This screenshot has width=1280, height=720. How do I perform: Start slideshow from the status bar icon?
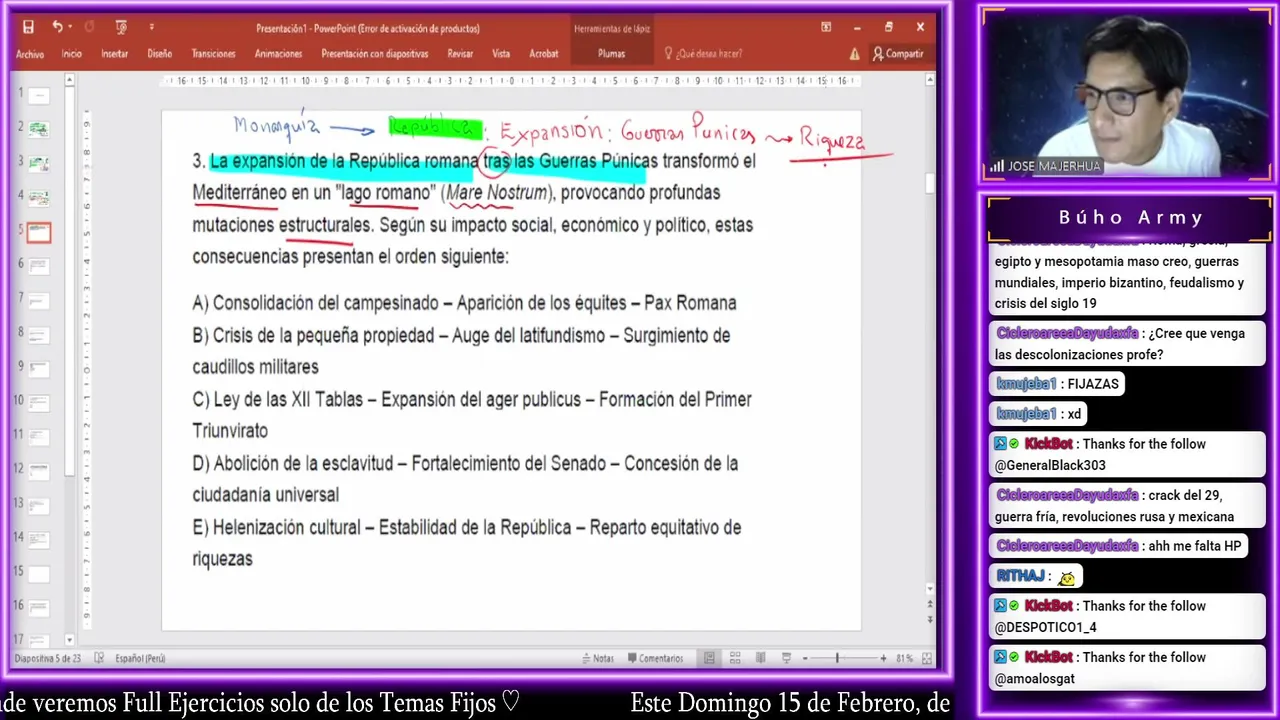[788, 658]
